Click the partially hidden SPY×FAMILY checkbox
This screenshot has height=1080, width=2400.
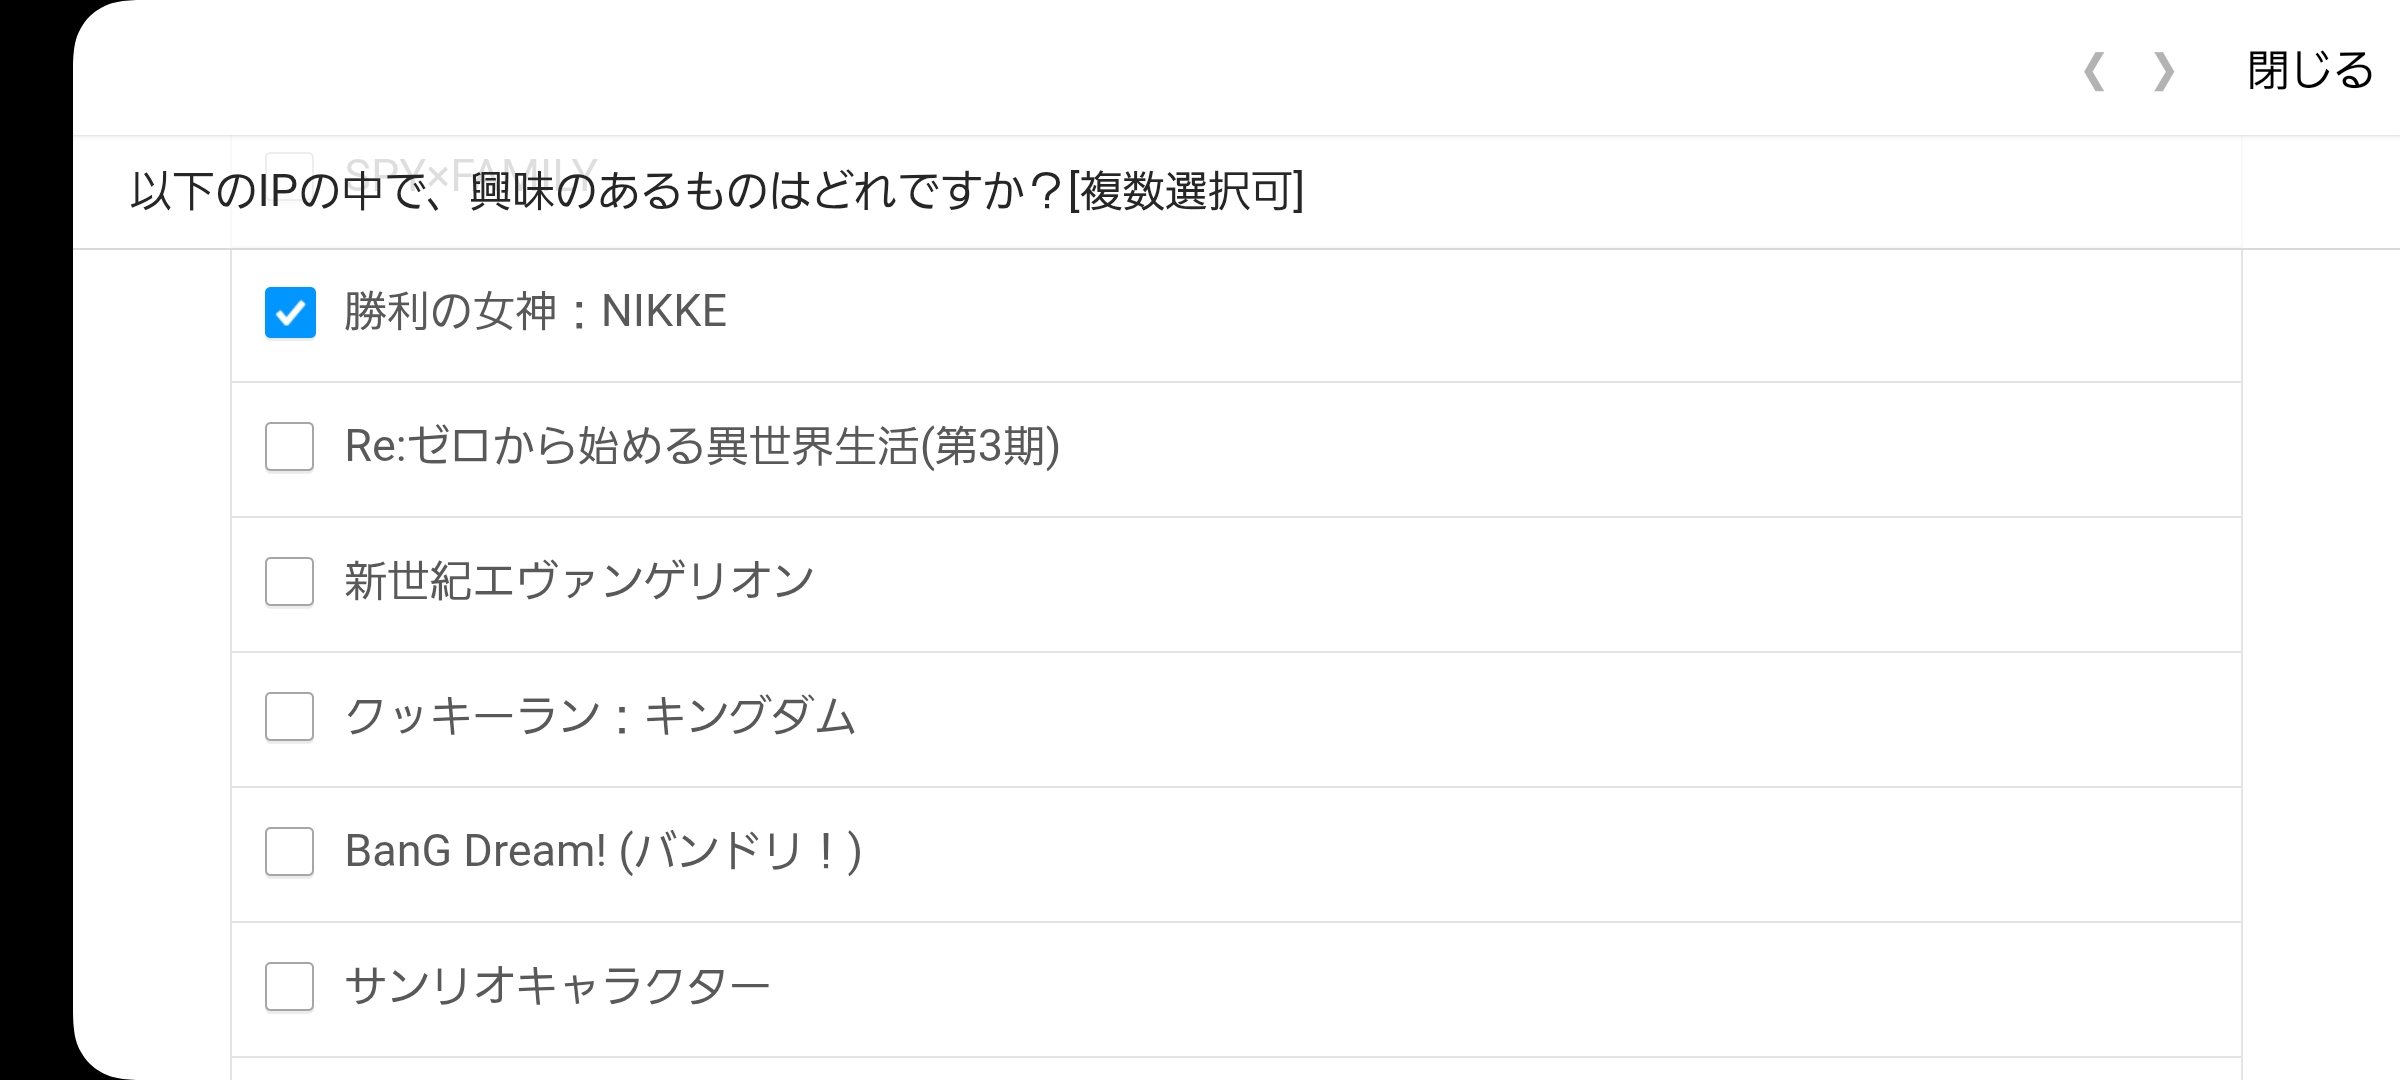(x=290, y=160)
